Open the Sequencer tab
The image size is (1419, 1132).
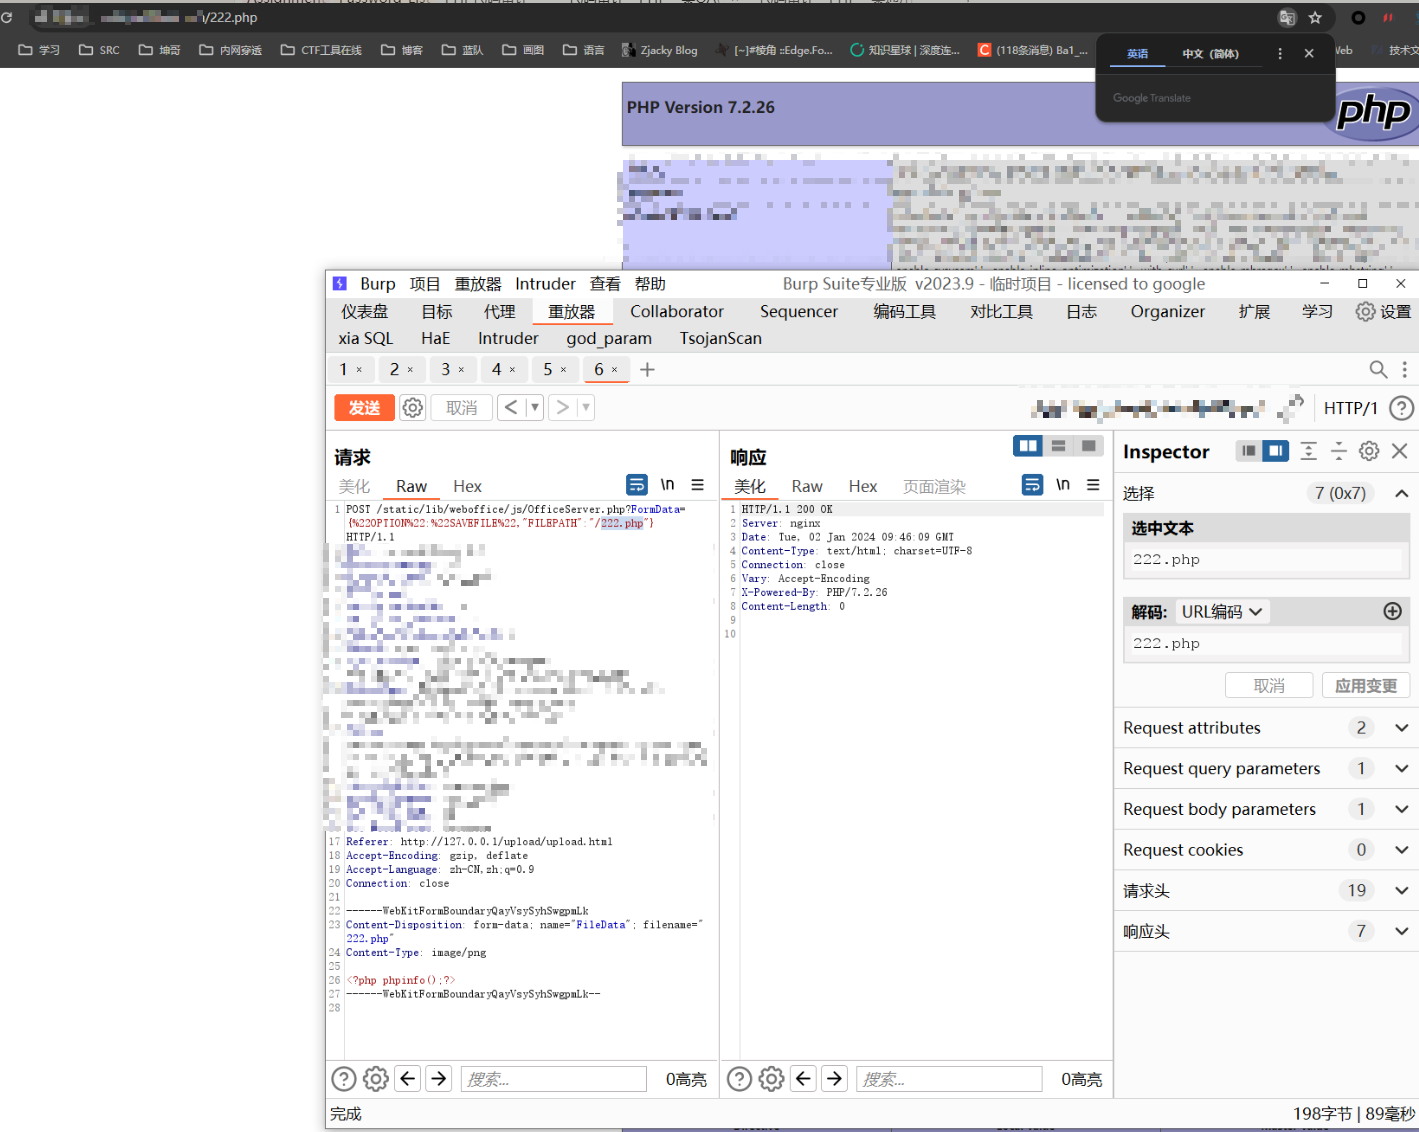[798, 312]
